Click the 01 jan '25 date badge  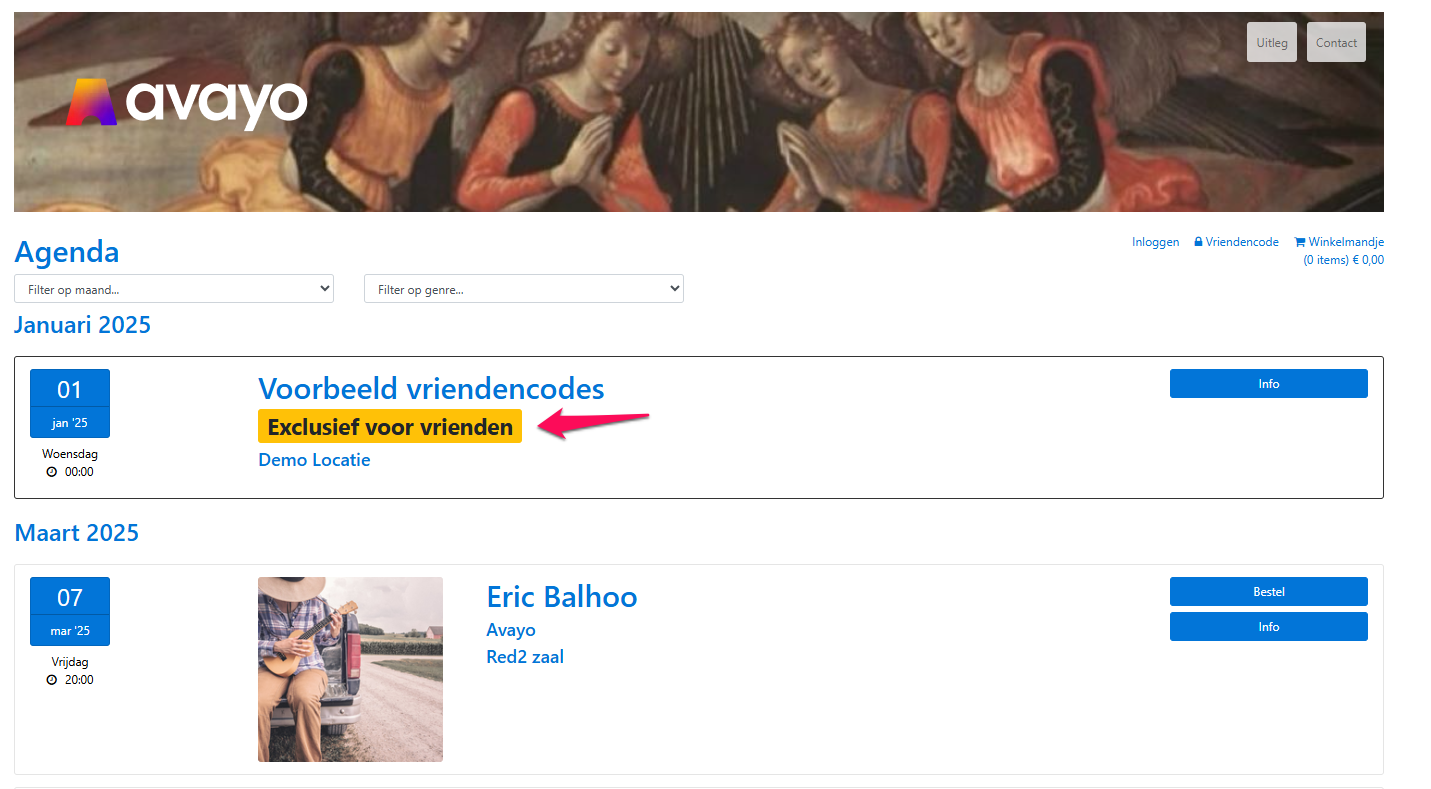coord(70,403)
